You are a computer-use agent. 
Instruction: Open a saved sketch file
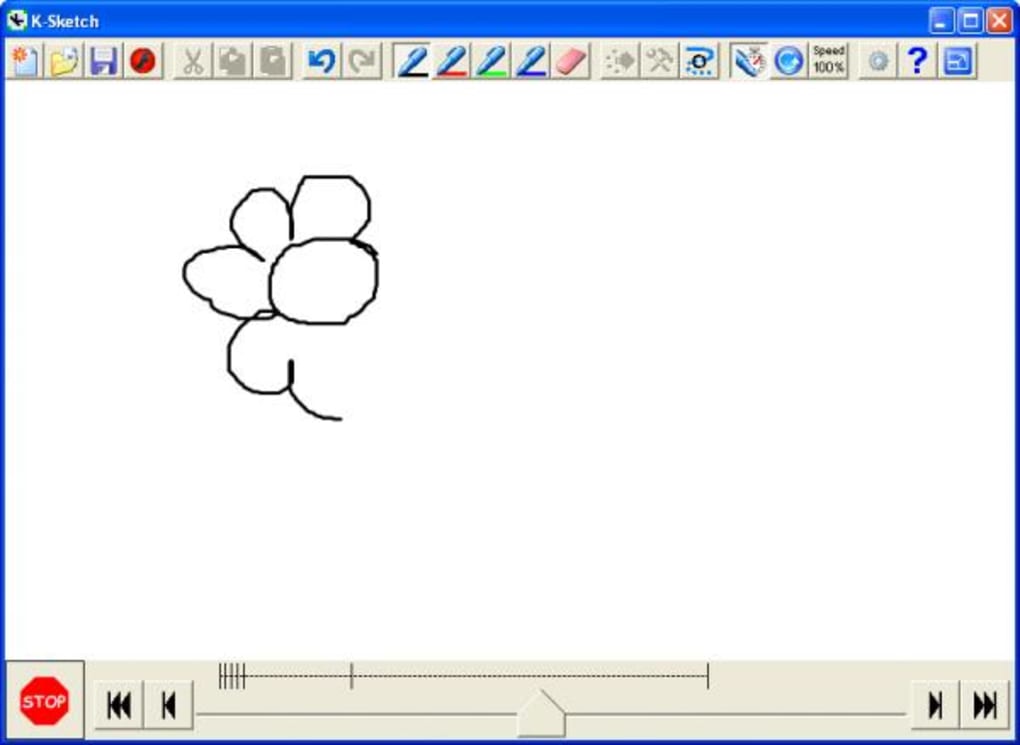coord(64,61)
